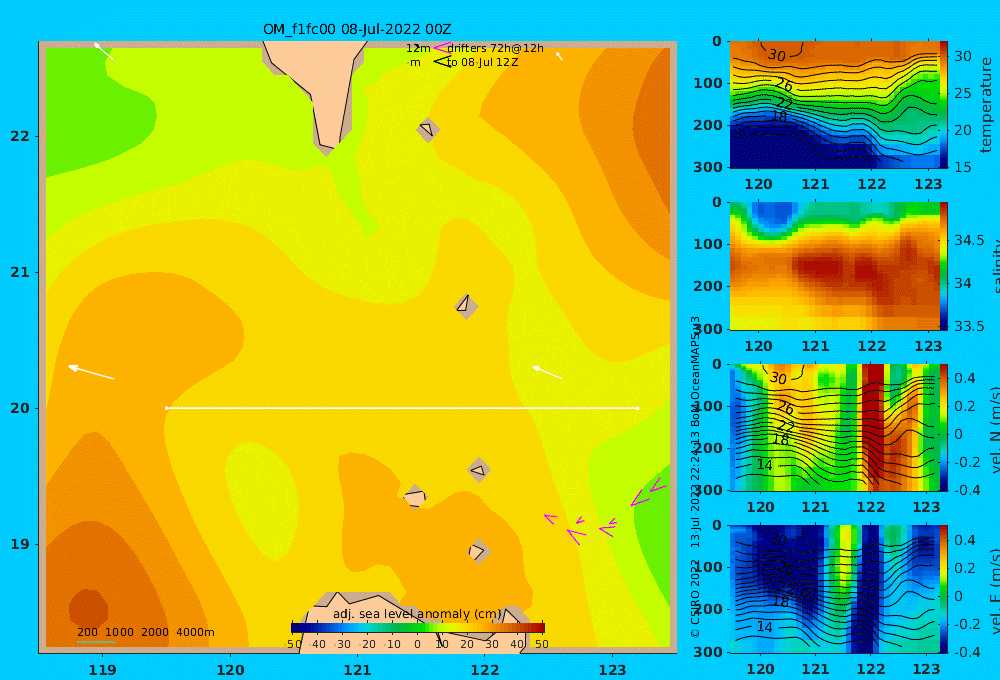Select the diamond island marker near 19N 122E
The image size is (1000, 680).
478,551
